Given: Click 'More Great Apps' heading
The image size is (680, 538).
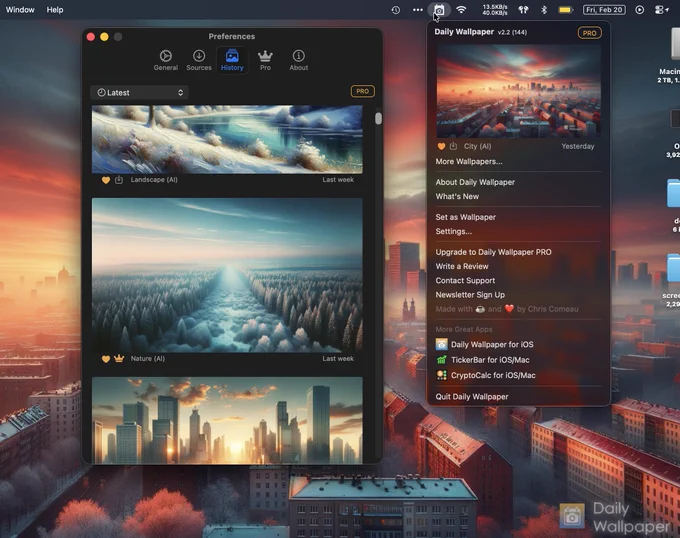Looking at the screenshot, I should [x=464, y=329].
